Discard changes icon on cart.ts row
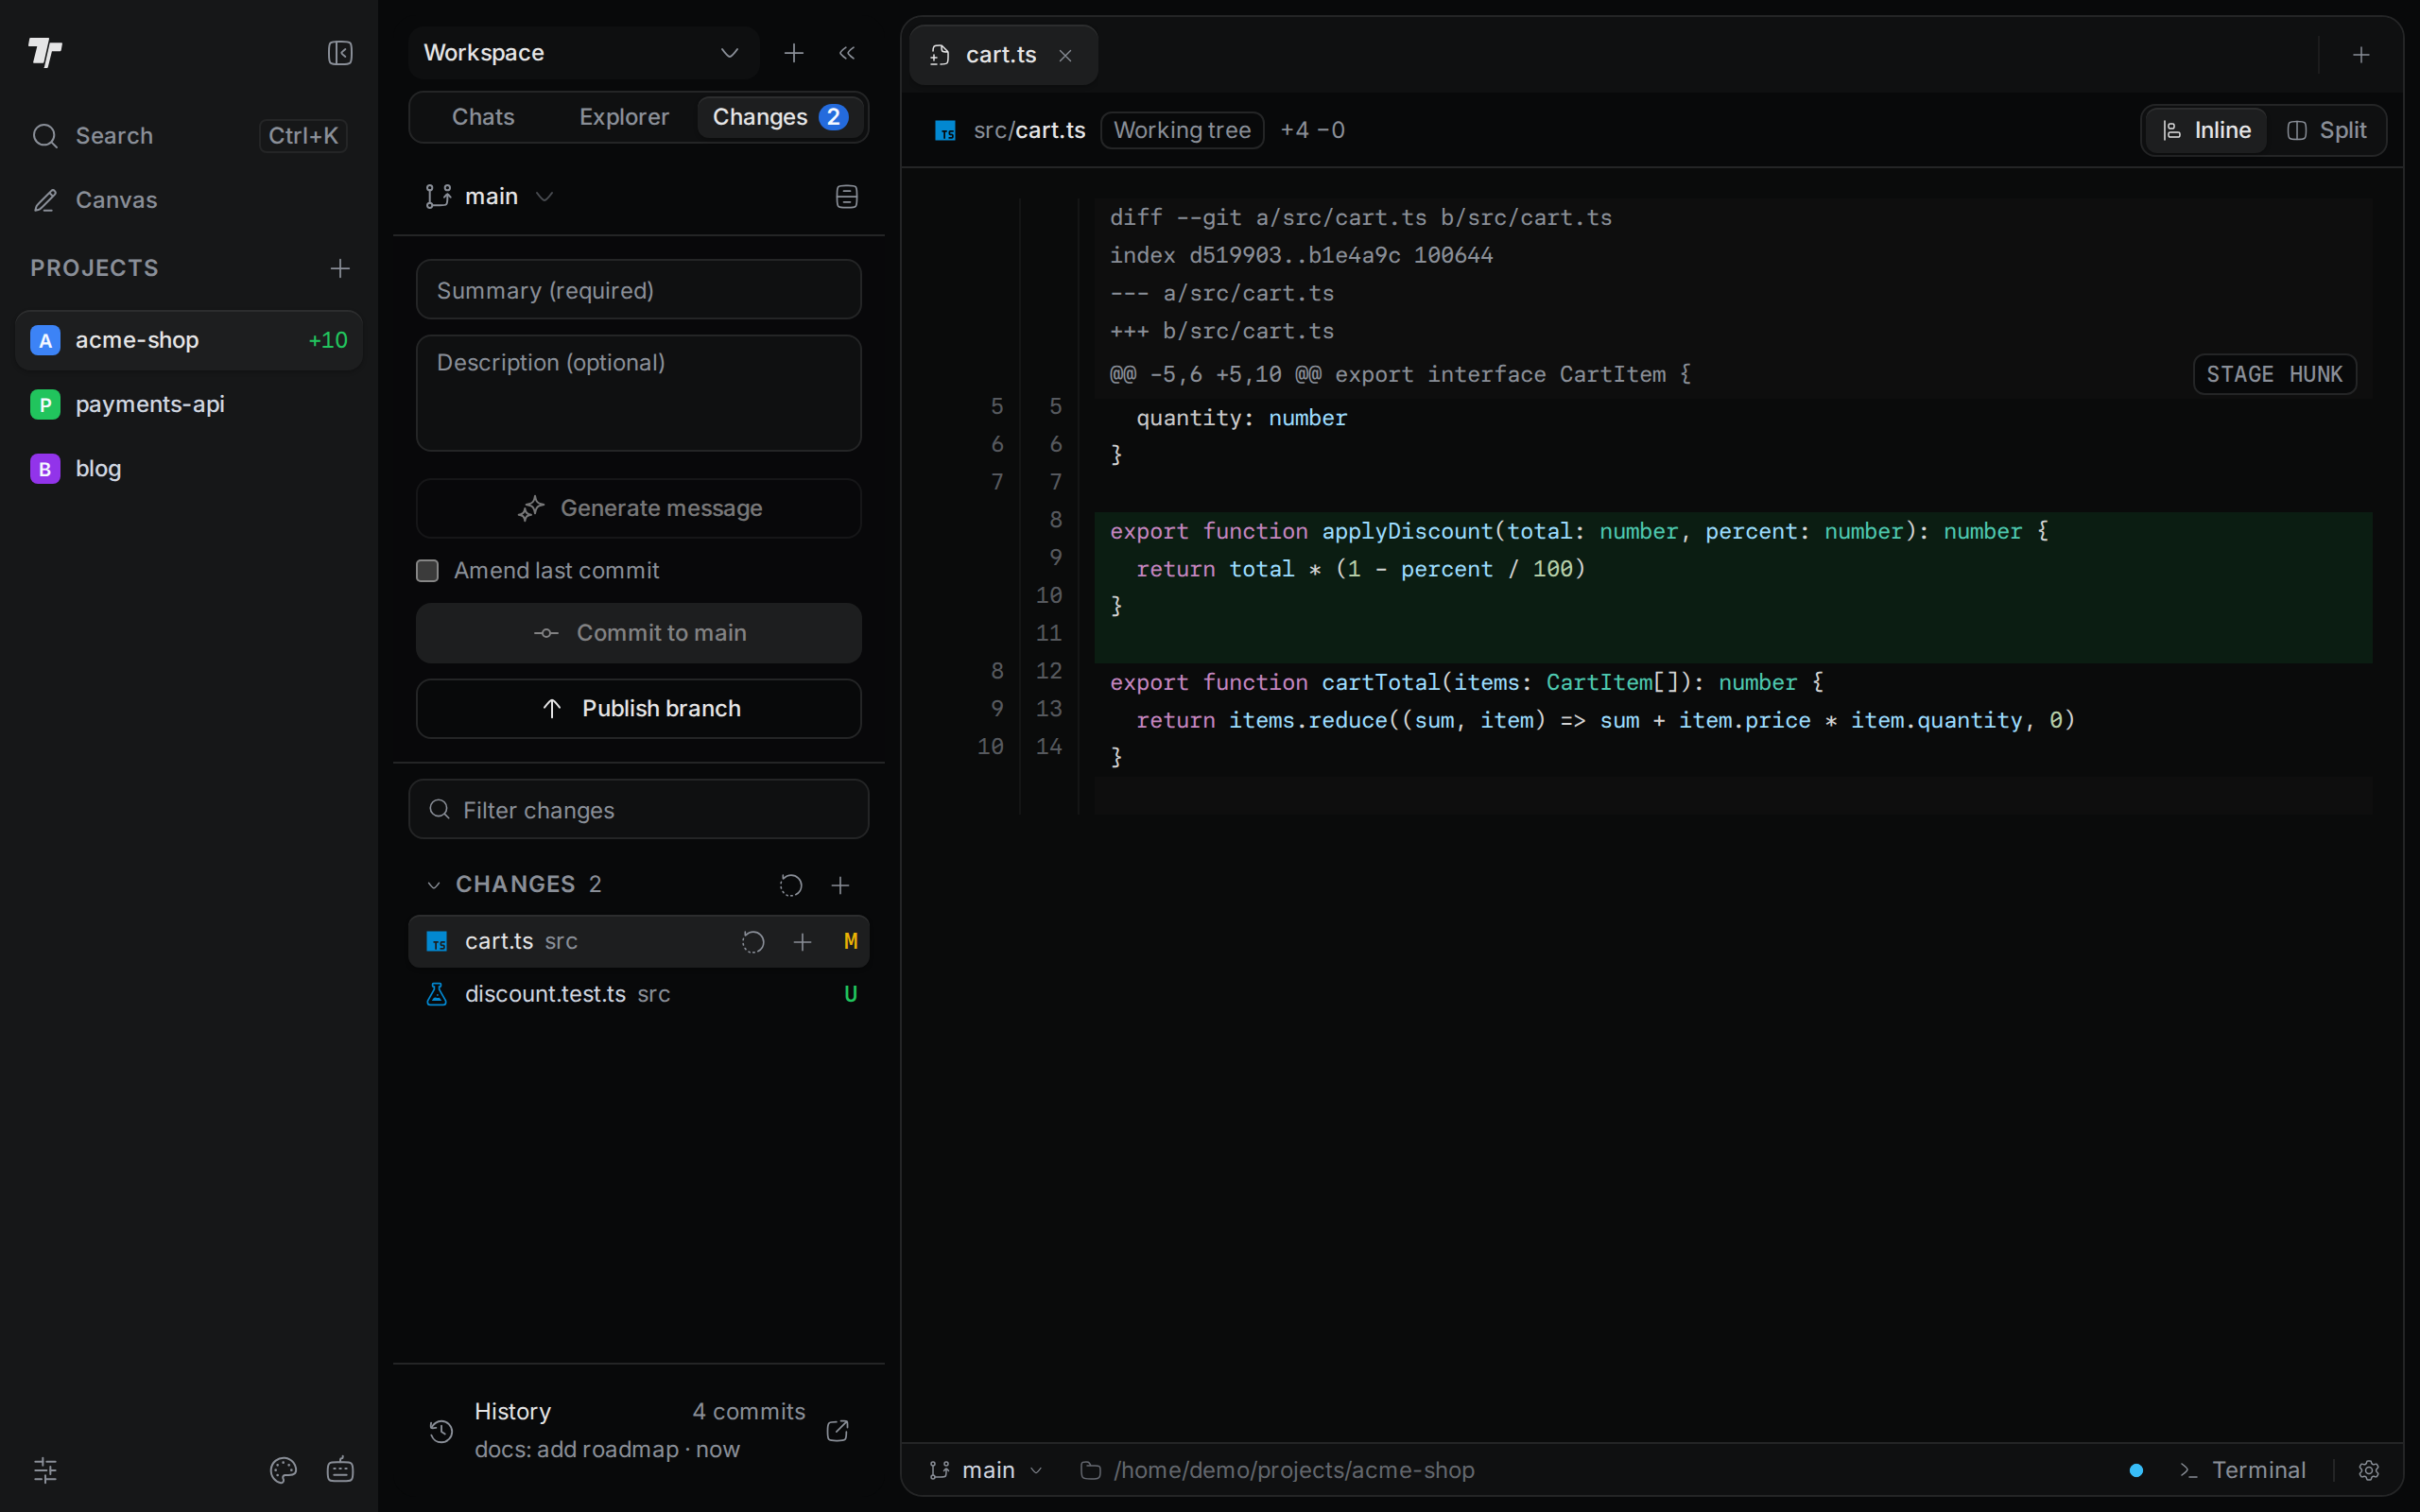This screenshot has height=1512, width=2420. point(753,942)
